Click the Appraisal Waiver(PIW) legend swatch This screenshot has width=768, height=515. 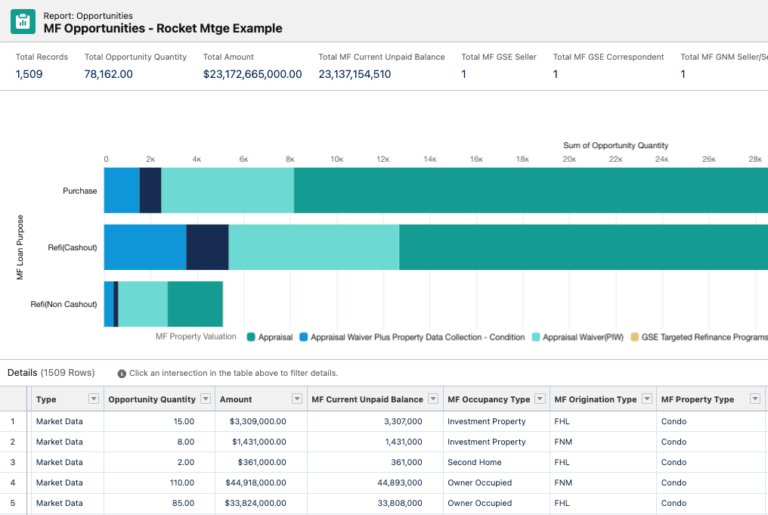pos(536,337)
